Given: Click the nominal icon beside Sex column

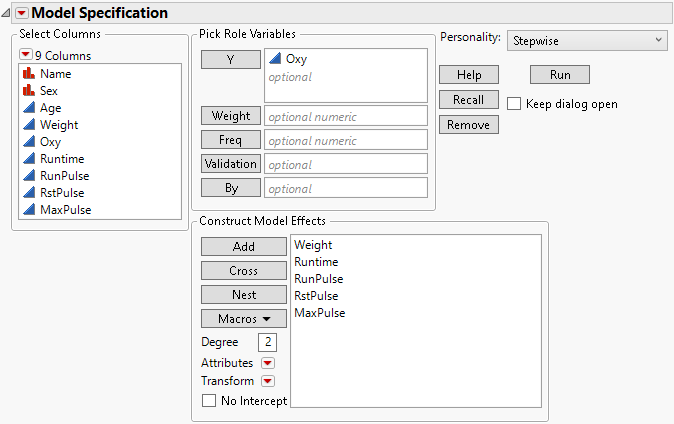Looking at the screenshot, I should [28, 91].
